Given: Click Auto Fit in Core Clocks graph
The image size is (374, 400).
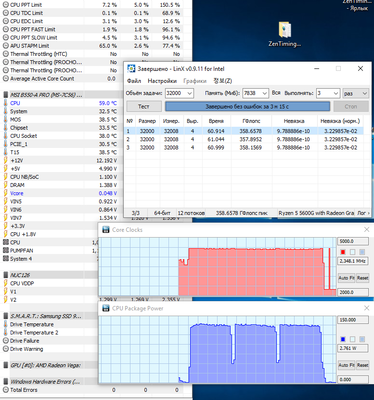Looking at the screenshot, I should point(346,278).
